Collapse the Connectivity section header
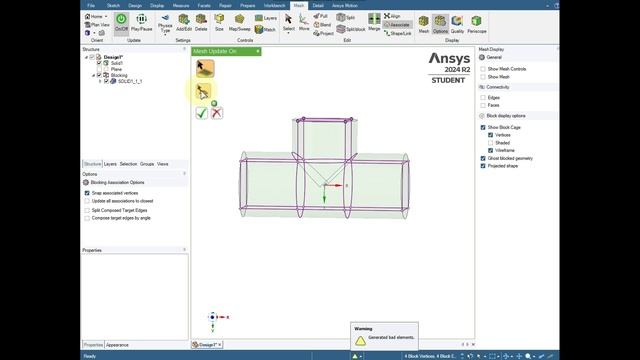 pos(482,87)
